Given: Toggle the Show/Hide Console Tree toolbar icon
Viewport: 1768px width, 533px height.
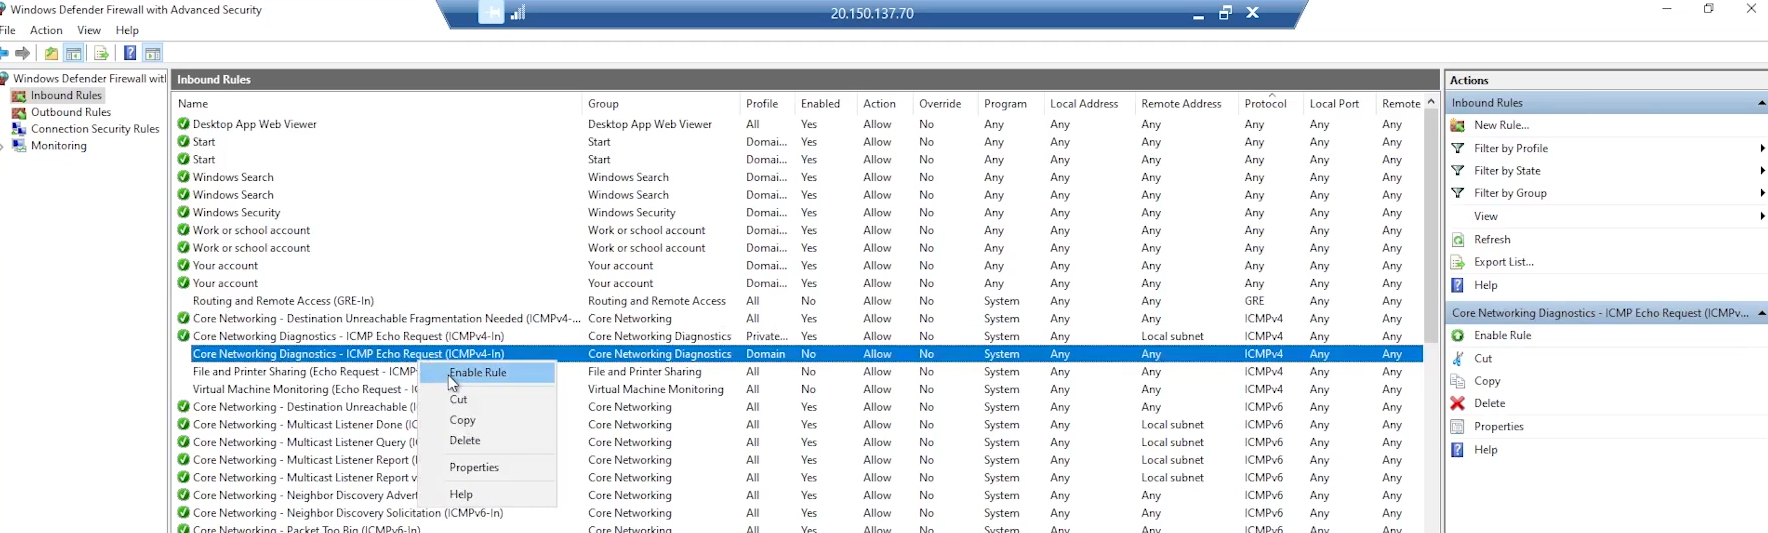Looking at the screenshot, I should (74, 53).
